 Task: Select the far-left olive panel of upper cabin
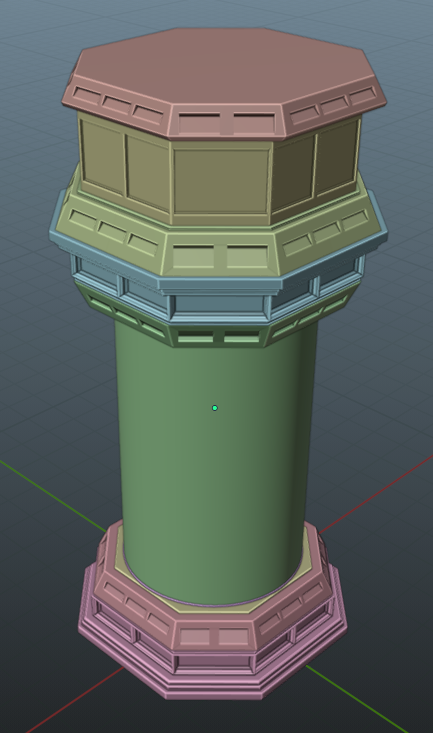101,157
